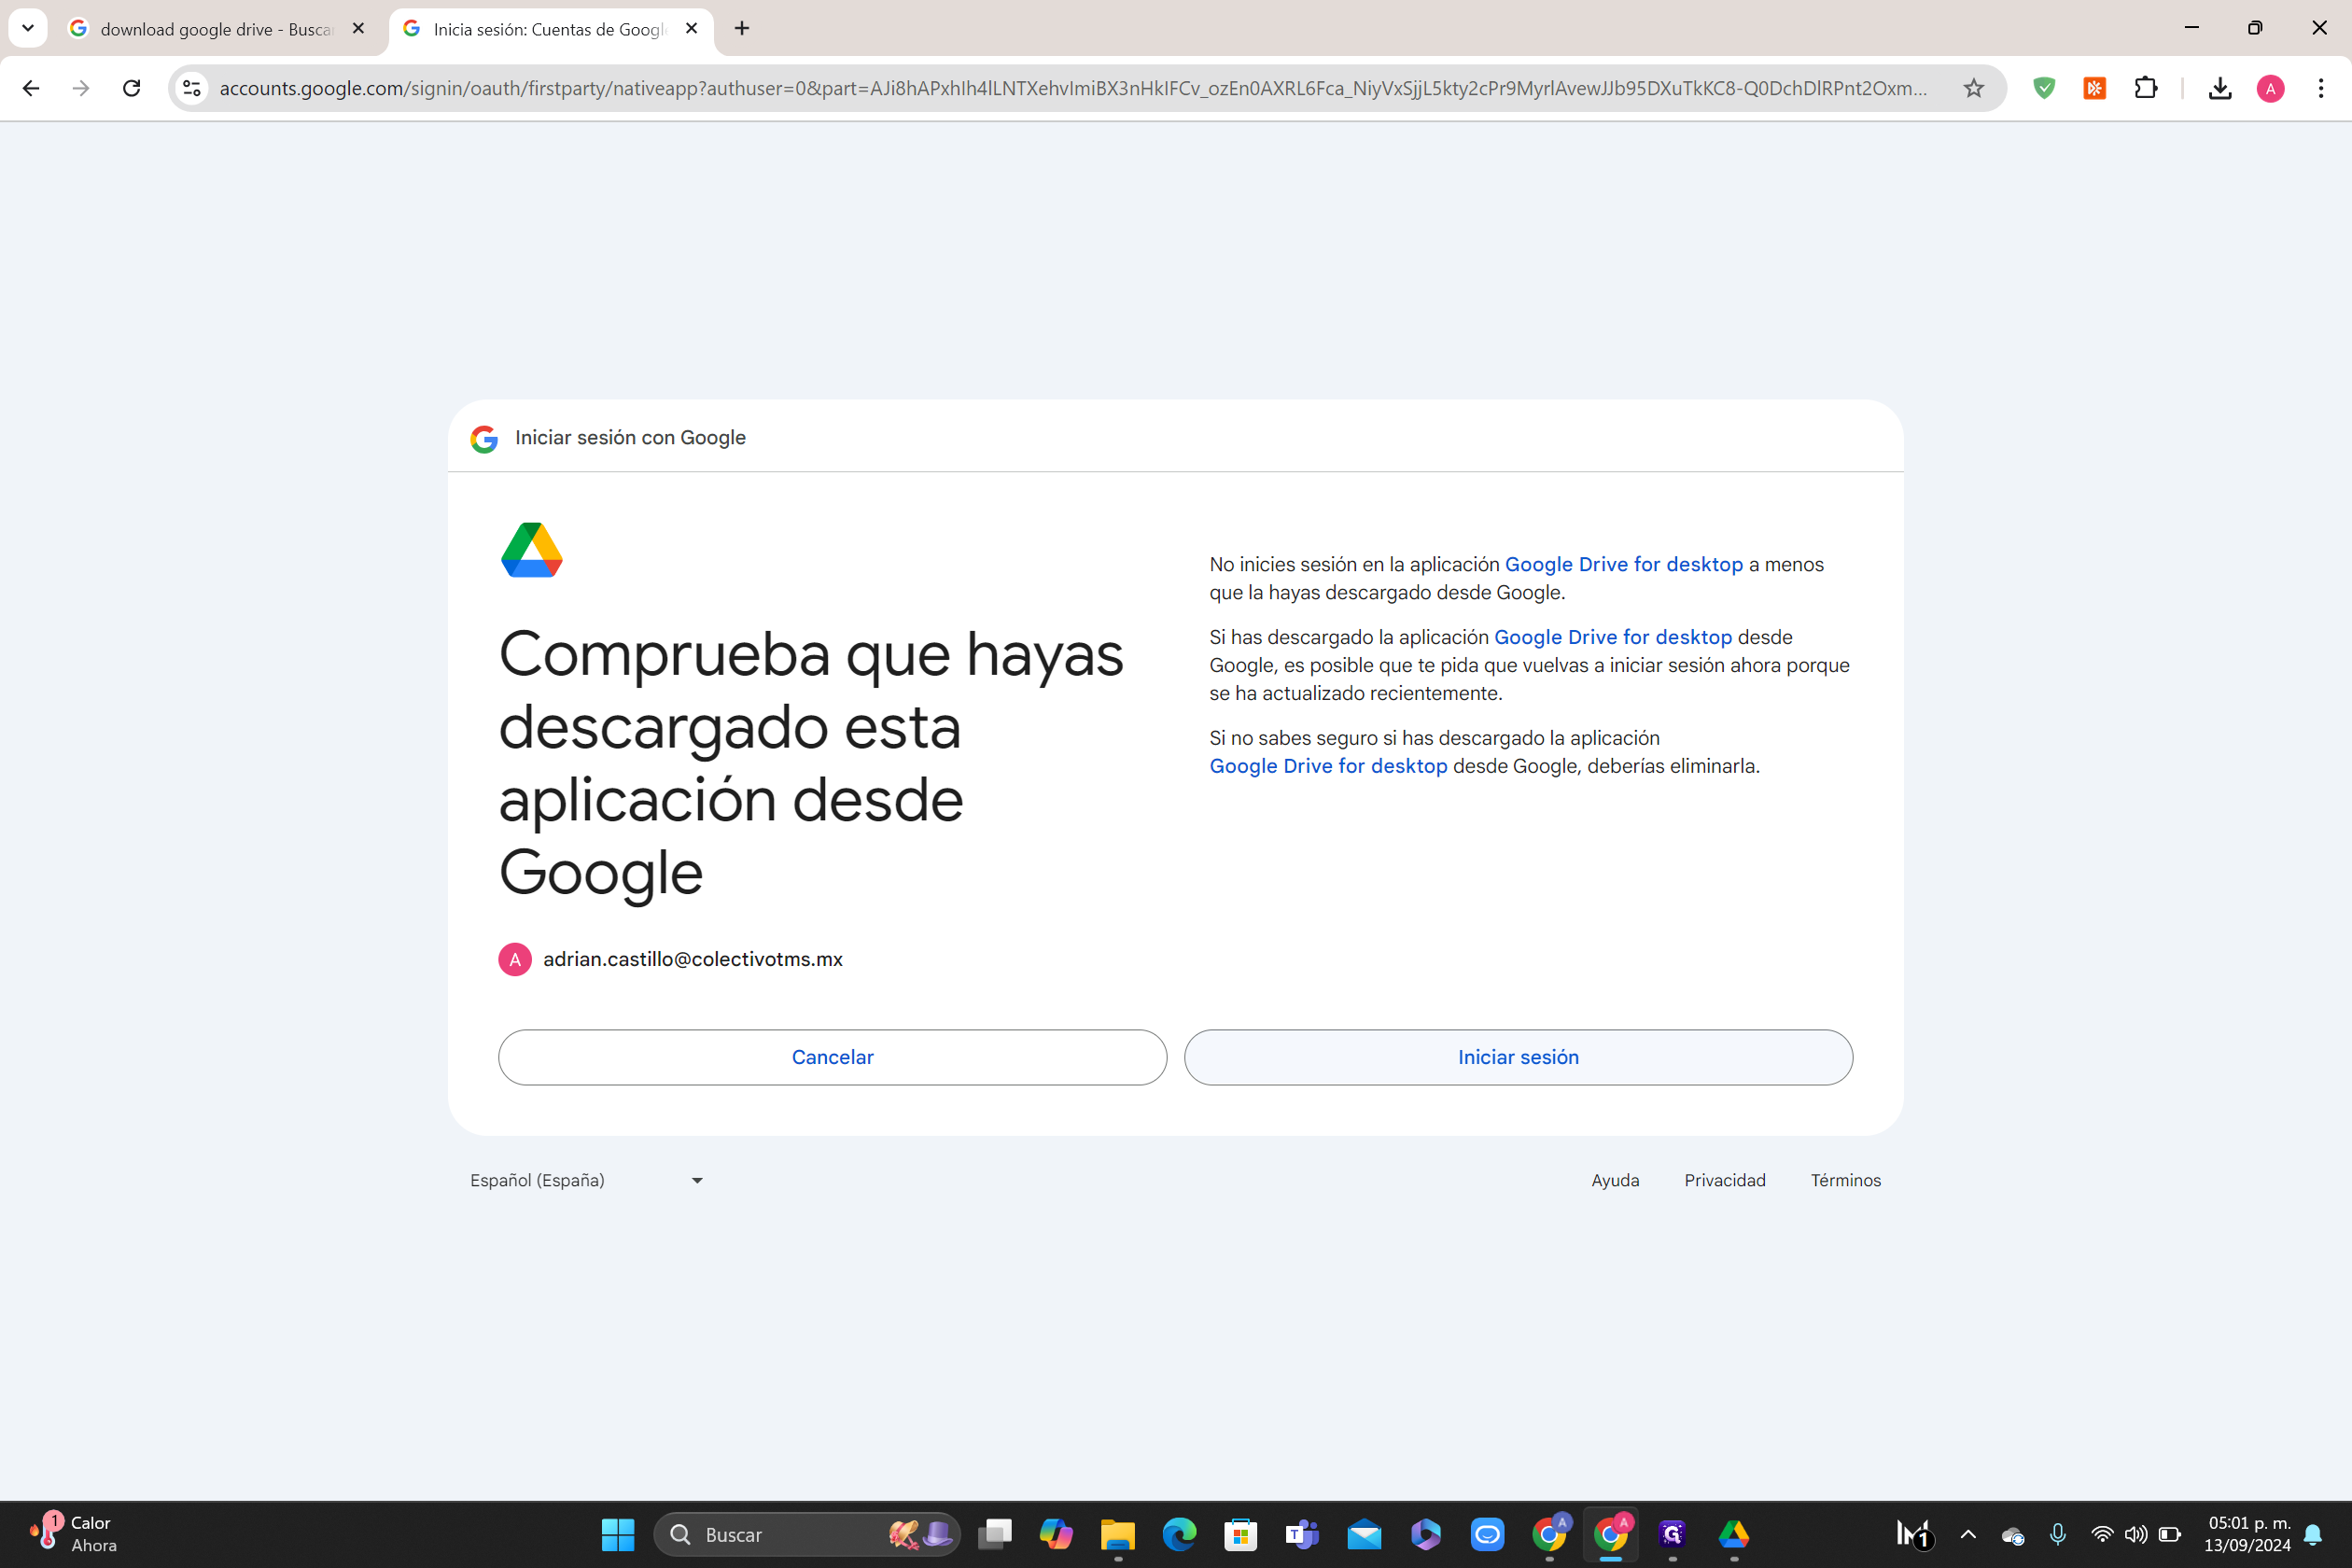Click the Google Drive logo in dialog
2352x1568 pixels.
pyautogui.click(x=532, y=549)
